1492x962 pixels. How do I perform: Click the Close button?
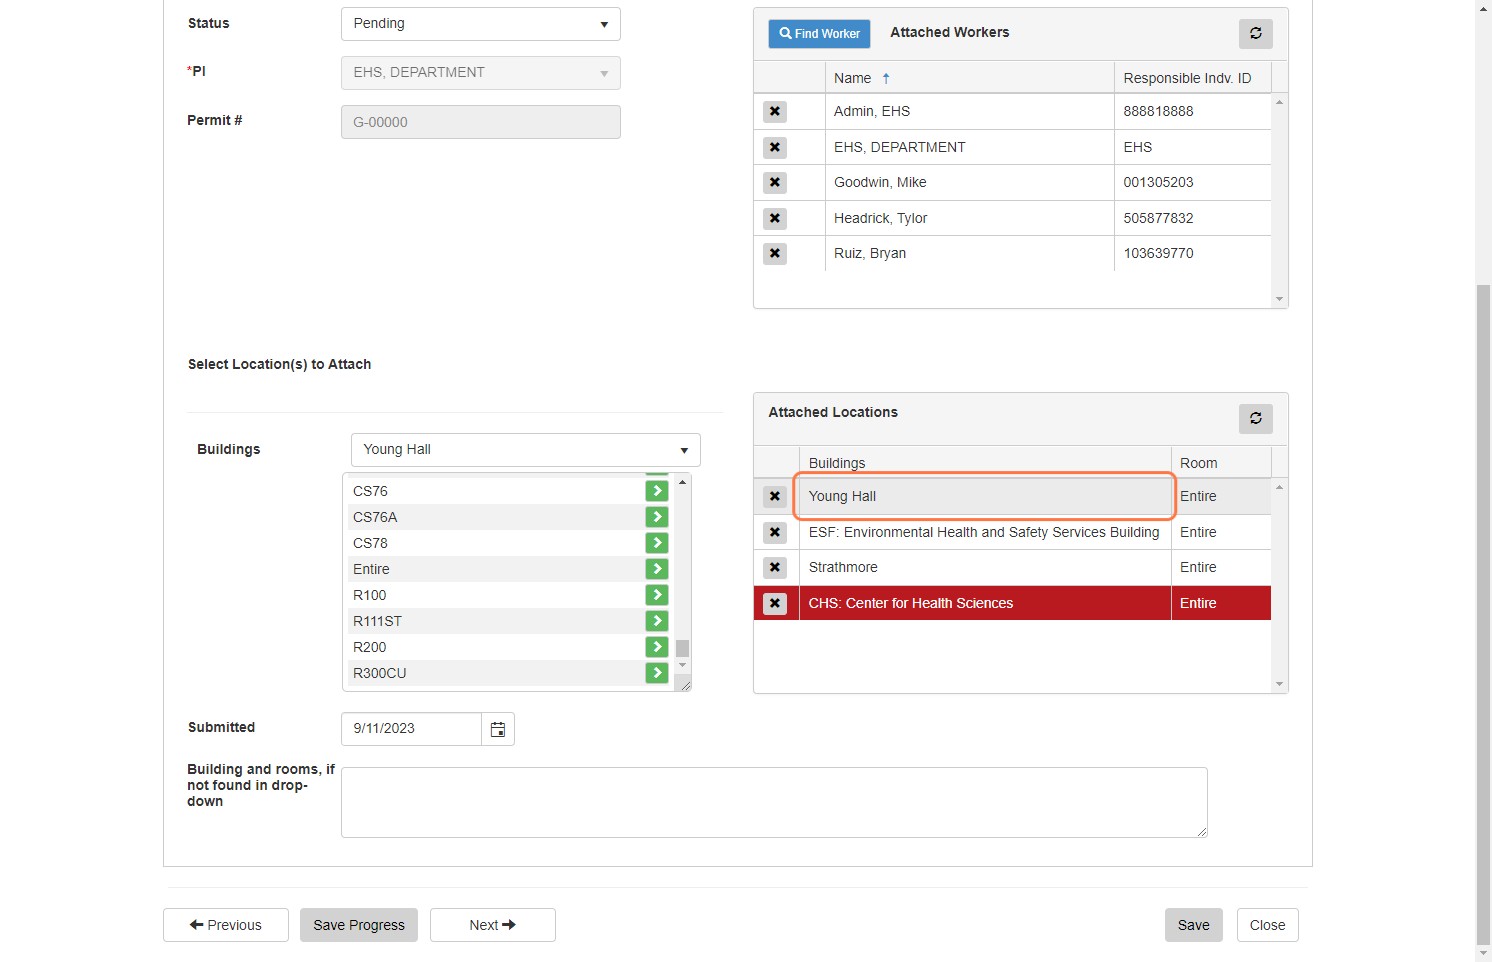(1268, 925)
